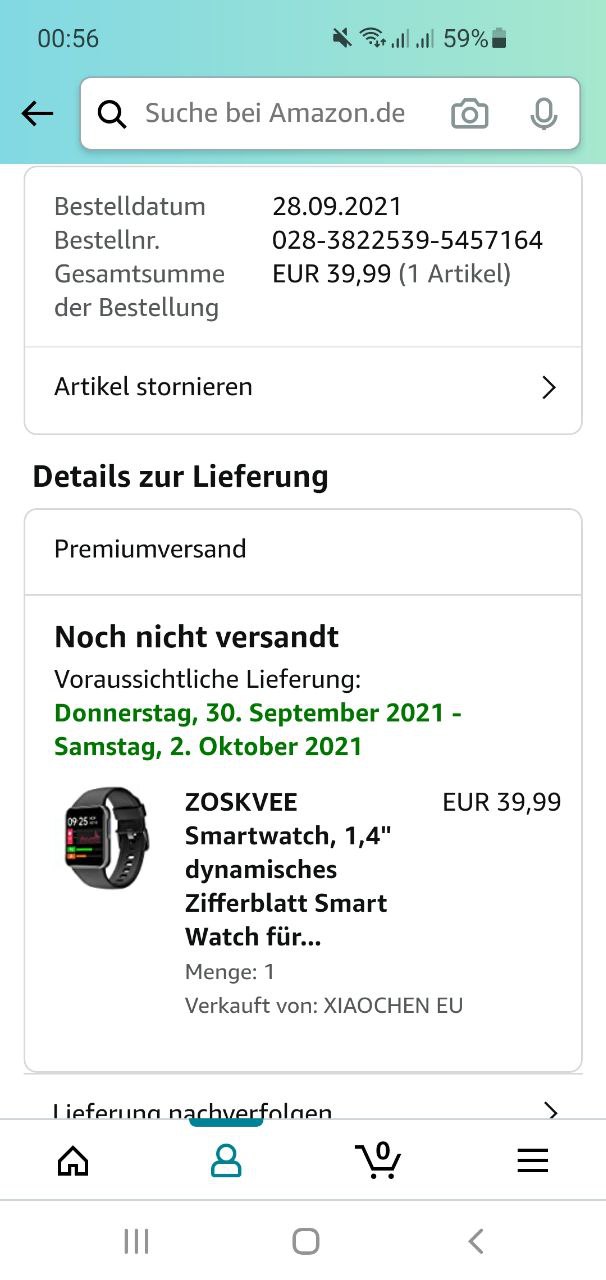Tap the back arrow icon
The image size is (606, 1280).
(37, 114)
